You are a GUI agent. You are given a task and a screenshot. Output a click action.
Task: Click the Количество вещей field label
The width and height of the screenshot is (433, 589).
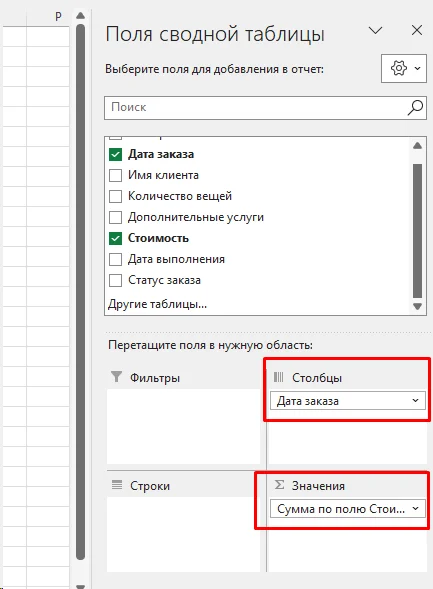(180, 196)
